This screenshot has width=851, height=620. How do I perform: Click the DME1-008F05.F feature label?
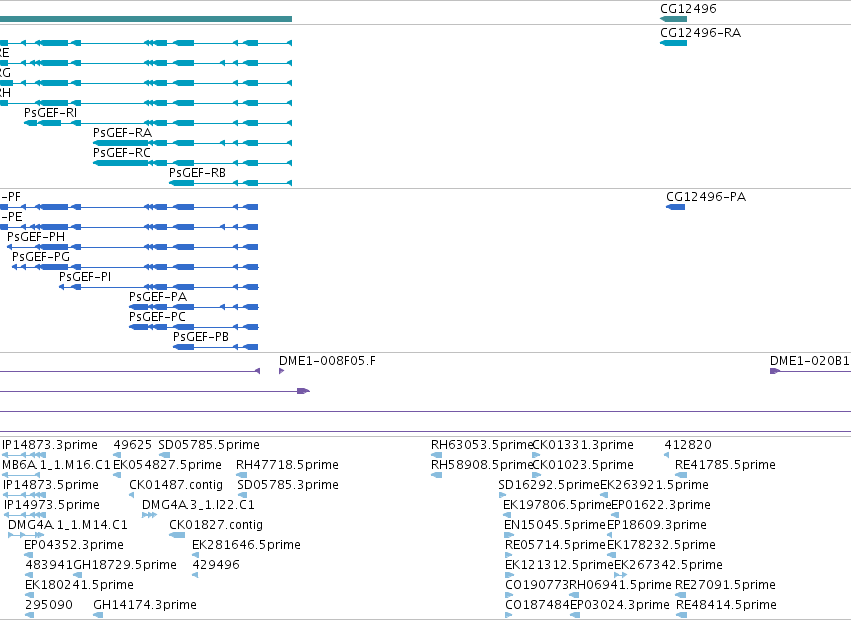tap(327, 361)
